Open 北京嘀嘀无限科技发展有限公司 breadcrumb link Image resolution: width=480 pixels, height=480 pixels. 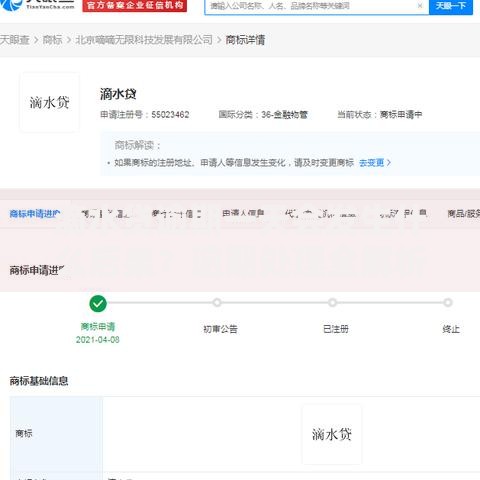tap(144, 40)
